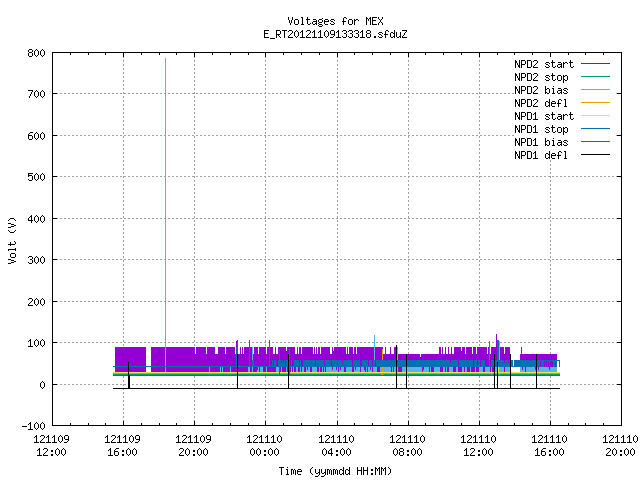Viewport: 640px width, 480px height.
Task: Click the light blue NPD2 bias legend line
Action: [595, 90]
